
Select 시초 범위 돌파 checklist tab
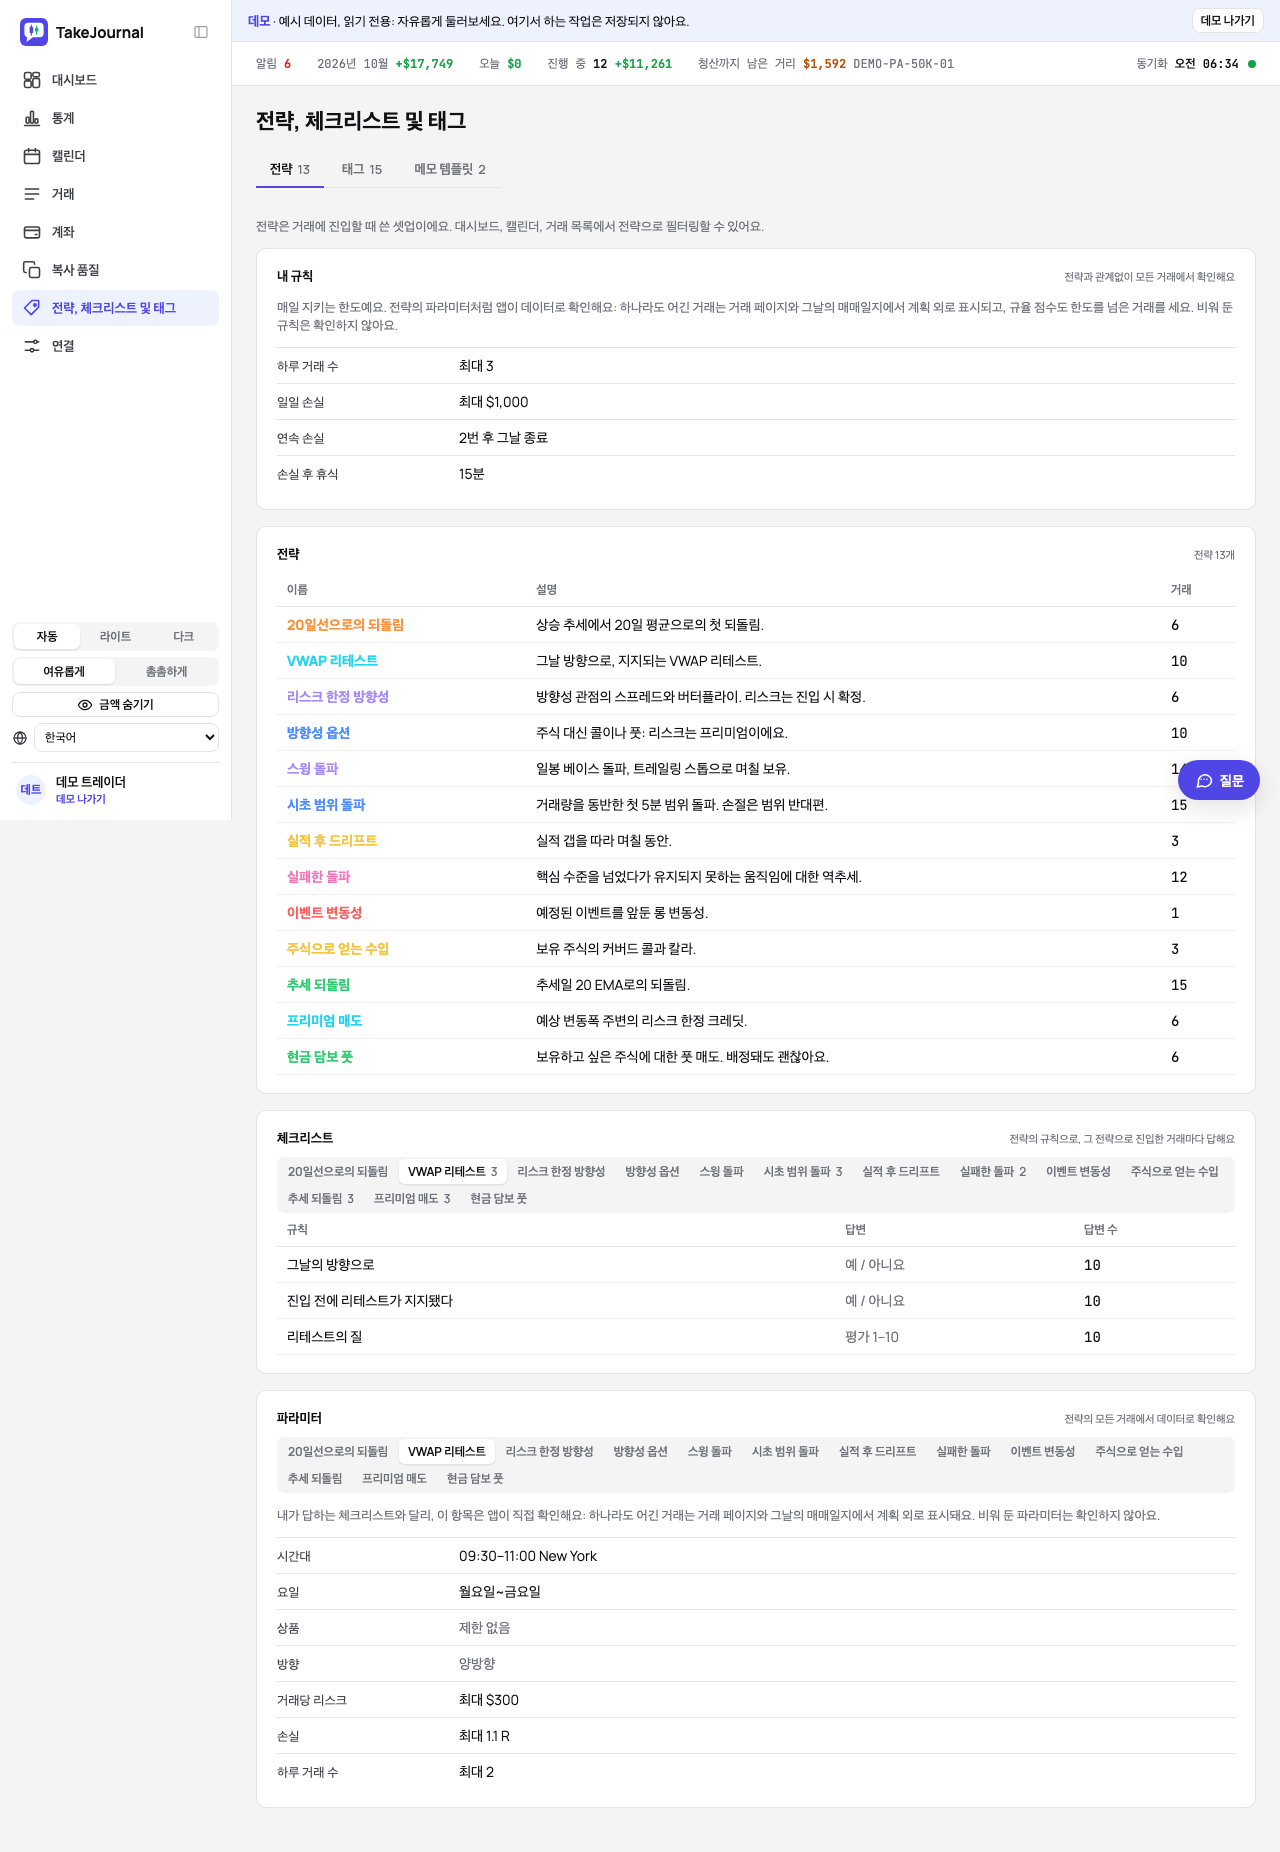pos(803,1172)
